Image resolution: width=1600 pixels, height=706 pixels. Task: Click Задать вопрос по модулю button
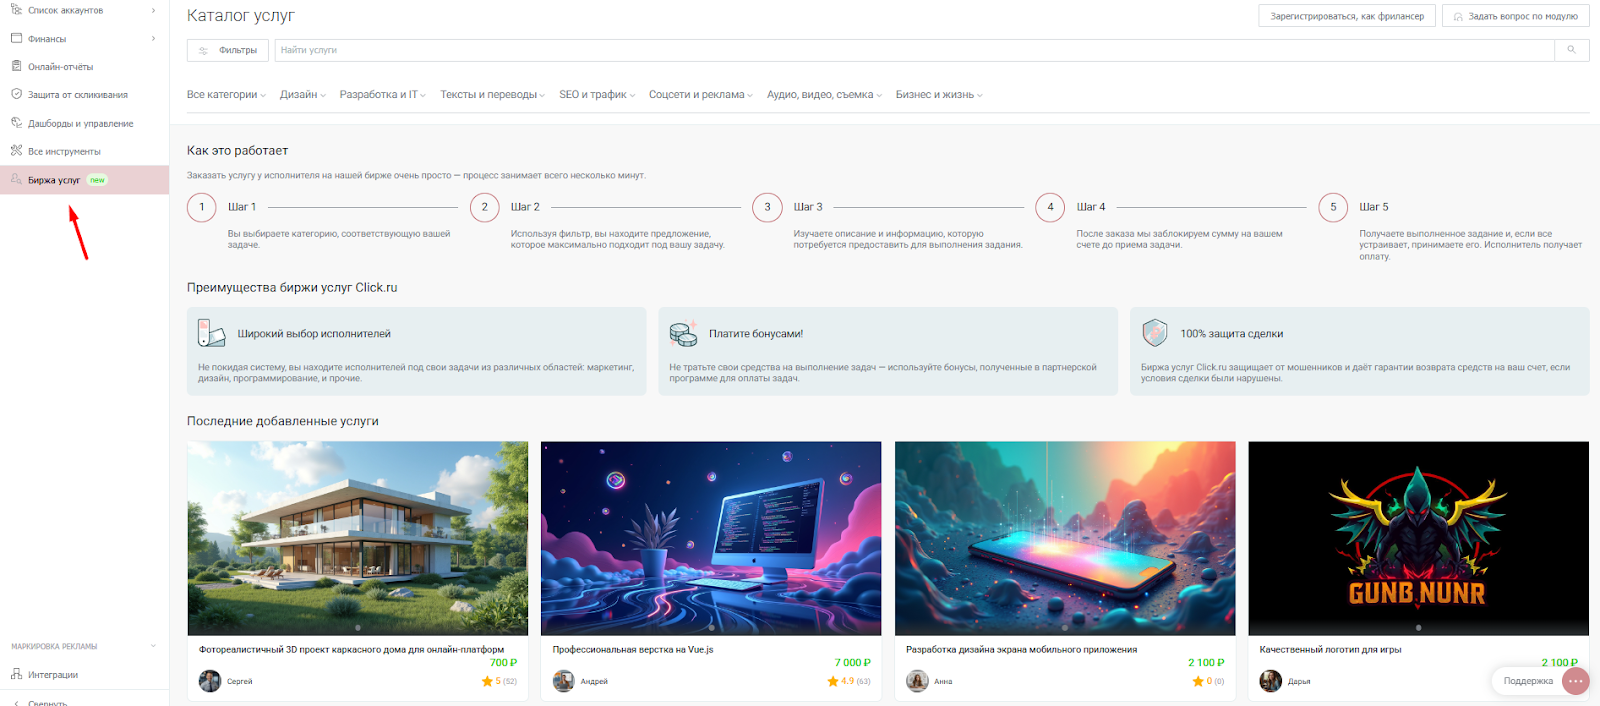pyautogui.click(x=1515, y=16)
